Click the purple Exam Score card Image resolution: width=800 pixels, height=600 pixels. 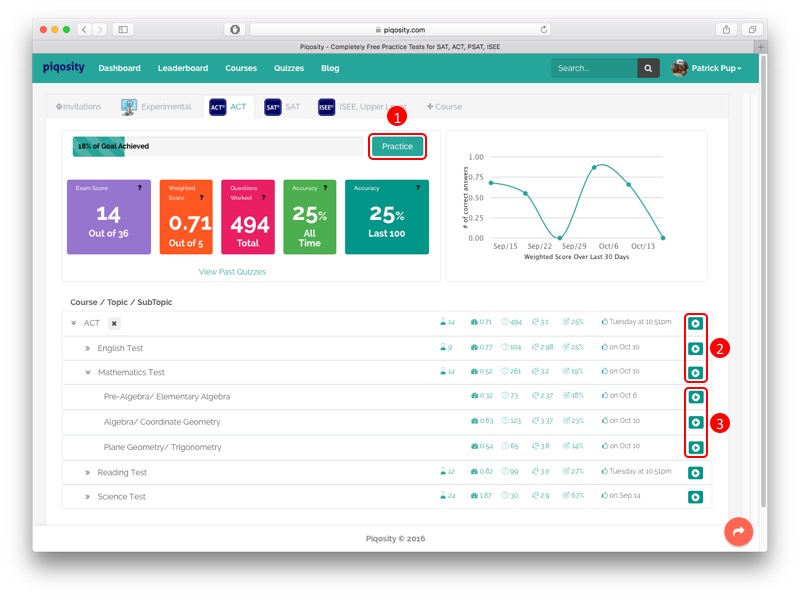[x=109, y=217]
